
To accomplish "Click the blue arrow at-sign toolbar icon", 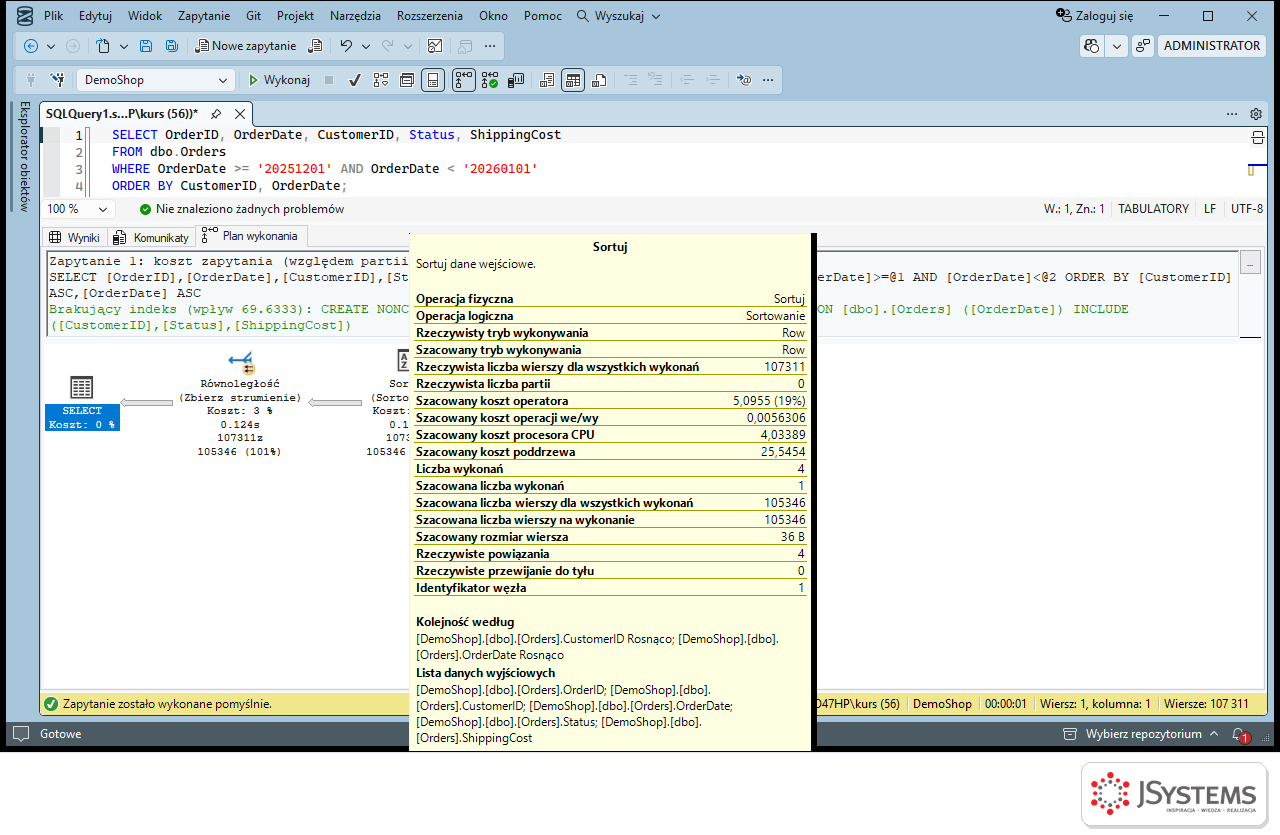I will 743,80.
